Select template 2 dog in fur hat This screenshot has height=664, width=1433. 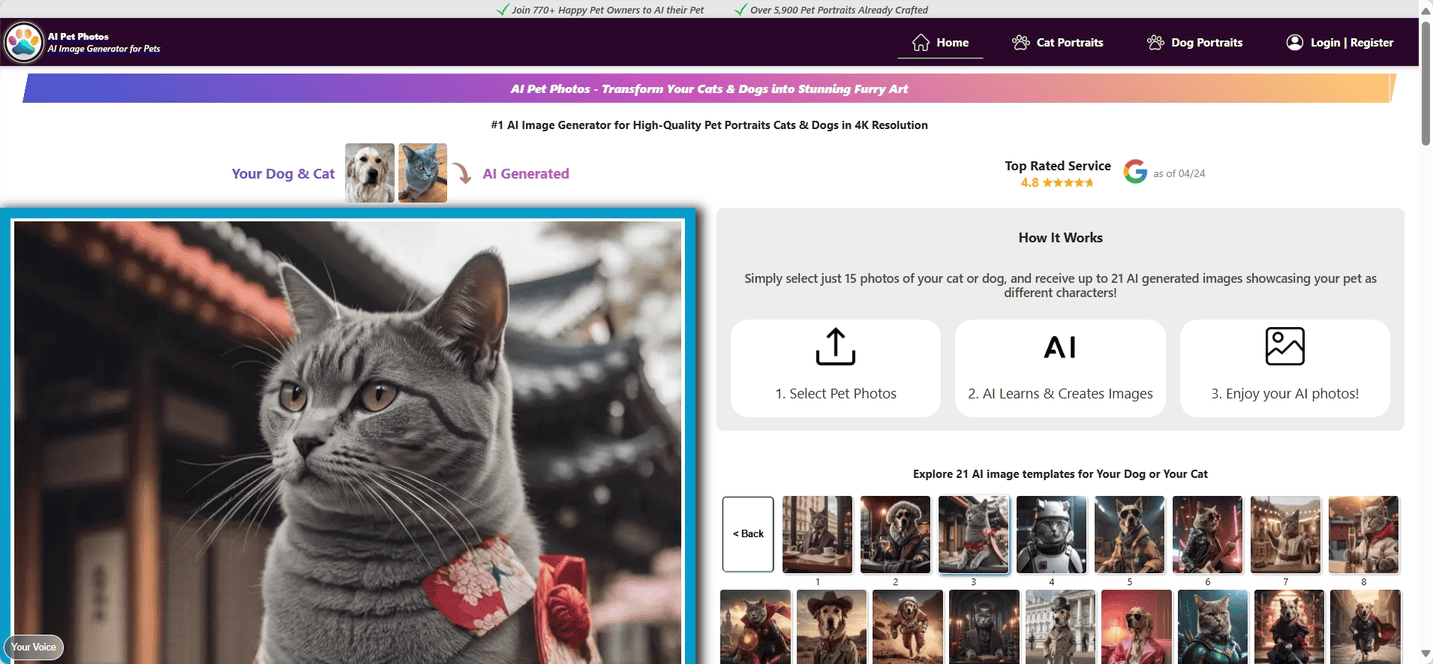[x=895, y=534]
